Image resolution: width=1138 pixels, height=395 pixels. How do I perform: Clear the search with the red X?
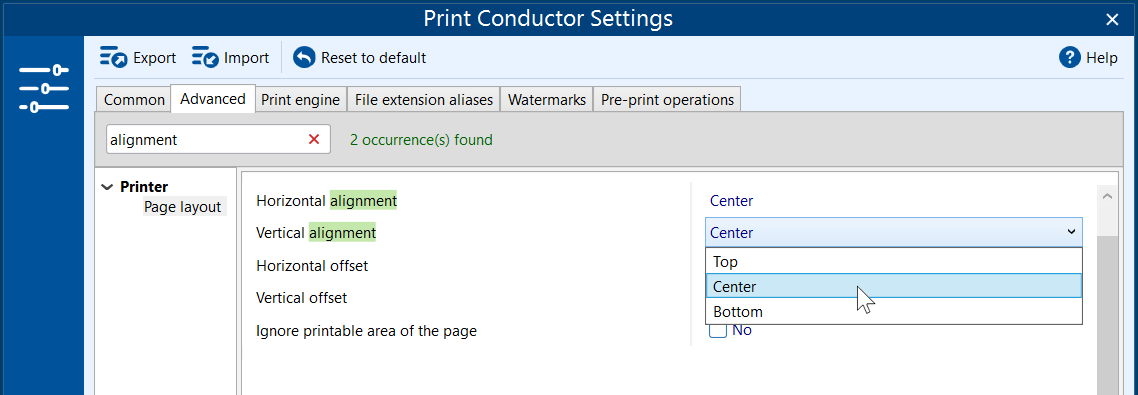pos(314,139)
